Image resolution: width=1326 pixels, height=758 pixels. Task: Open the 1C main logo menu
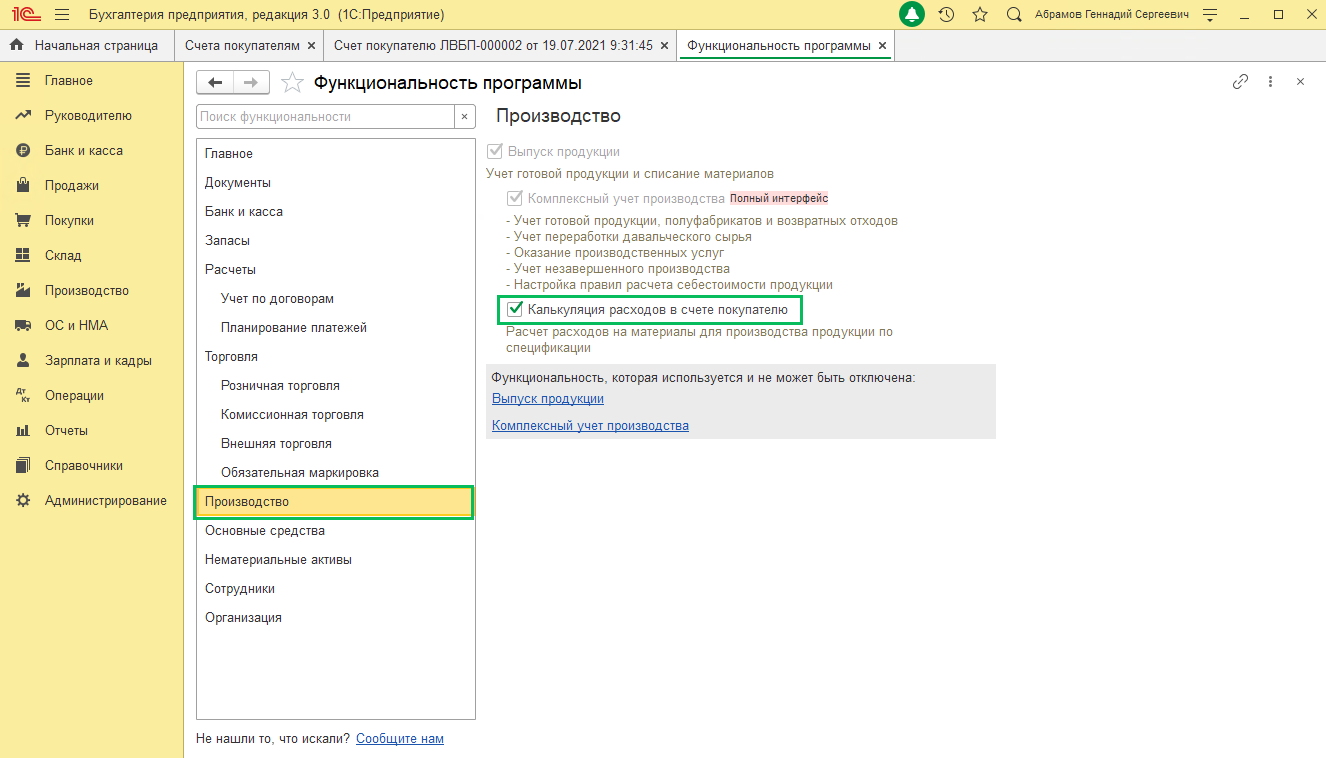[x=26, y=15]
